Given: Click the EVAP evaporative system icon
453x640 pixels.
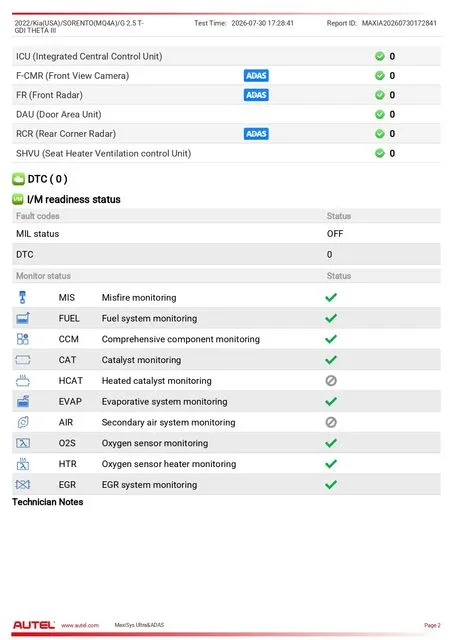Looking at the screenshot, I should click(x=23, y=401).
